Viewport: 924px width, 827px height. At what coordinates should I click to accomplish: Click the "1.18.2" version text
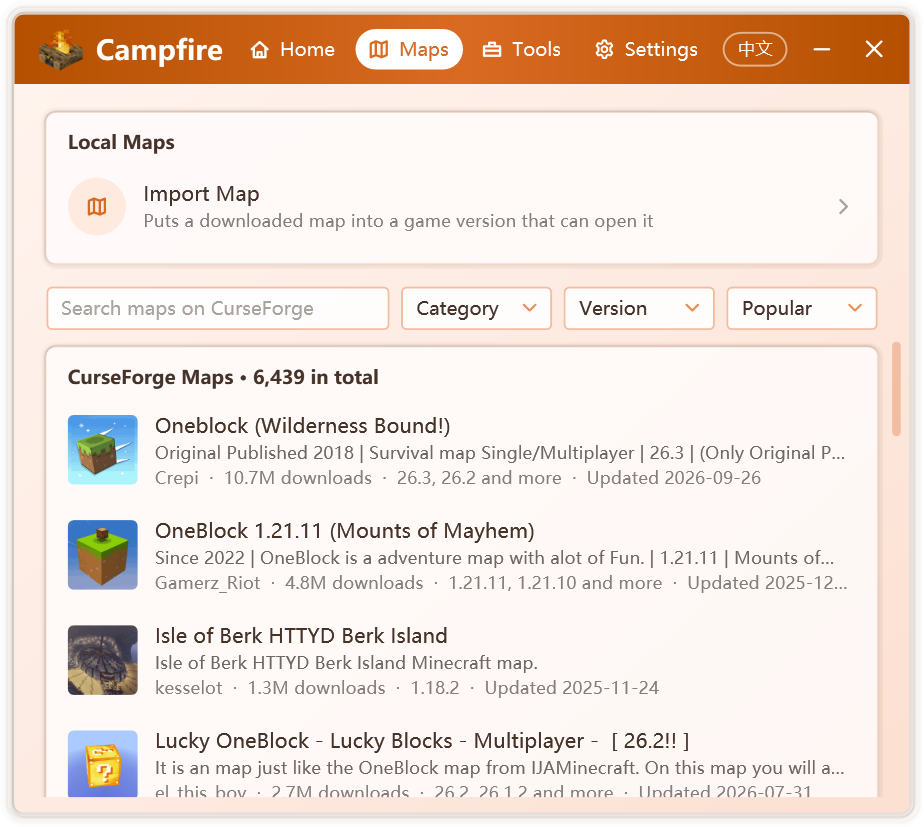tap(435, 688)
